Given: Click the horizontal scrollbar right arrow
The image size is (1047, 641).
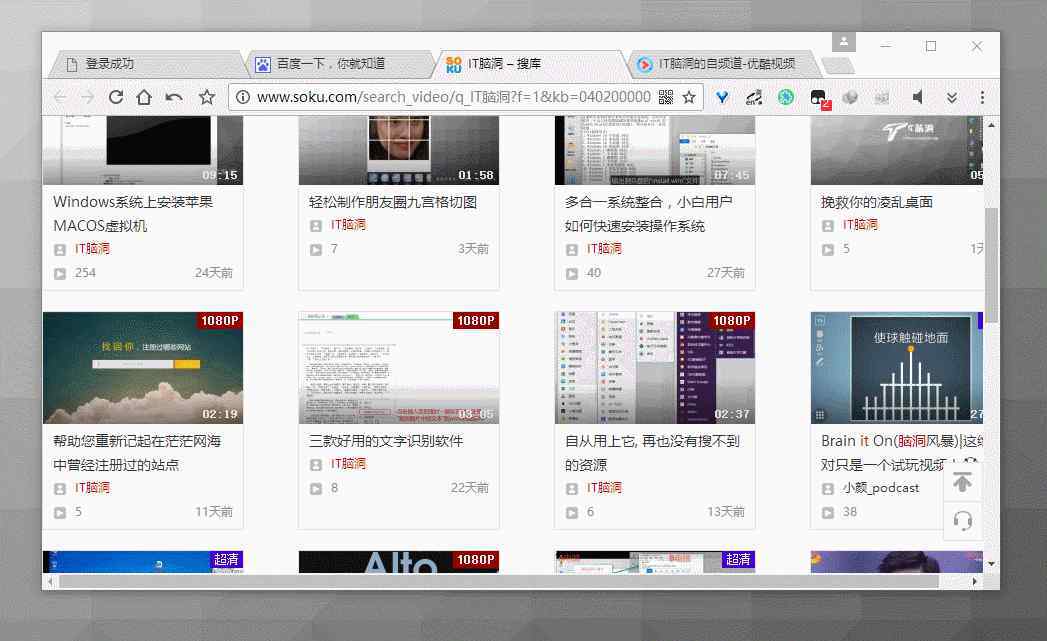Looking at the screenshot, I should tap(976, 582).
